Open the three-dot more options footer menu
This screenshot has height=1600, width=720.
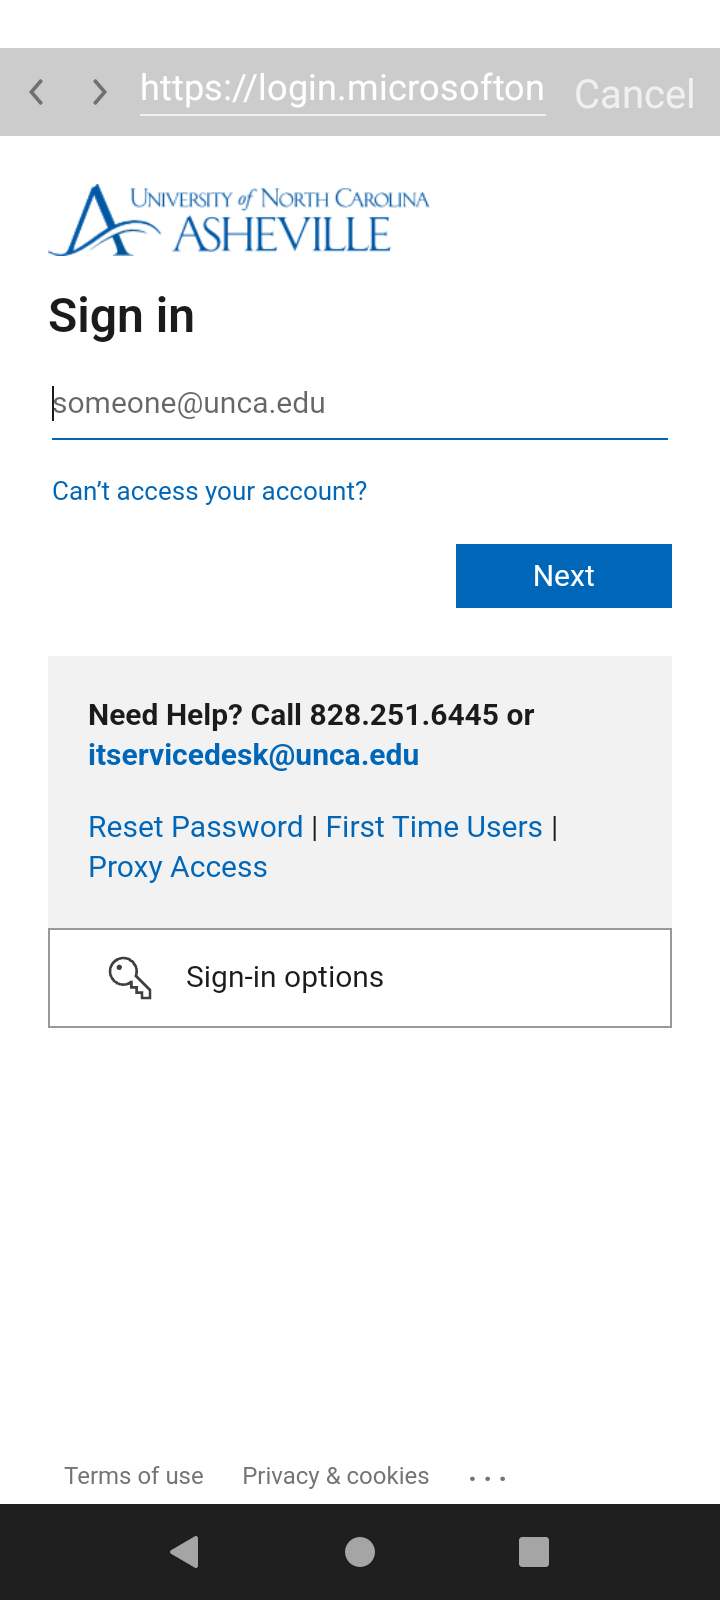(487, 1477)
